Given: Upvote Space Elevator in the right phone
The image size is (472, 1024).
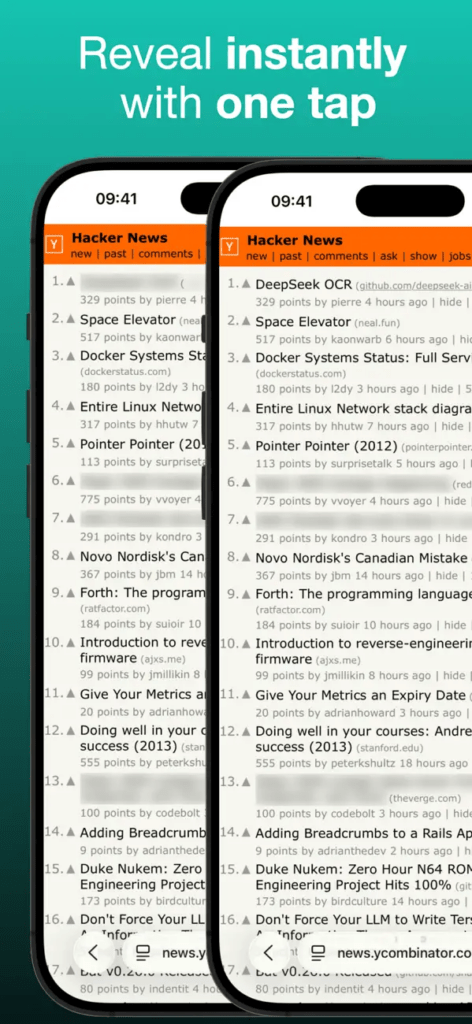Looking at the screenshot, I should [x=246, y=321].
